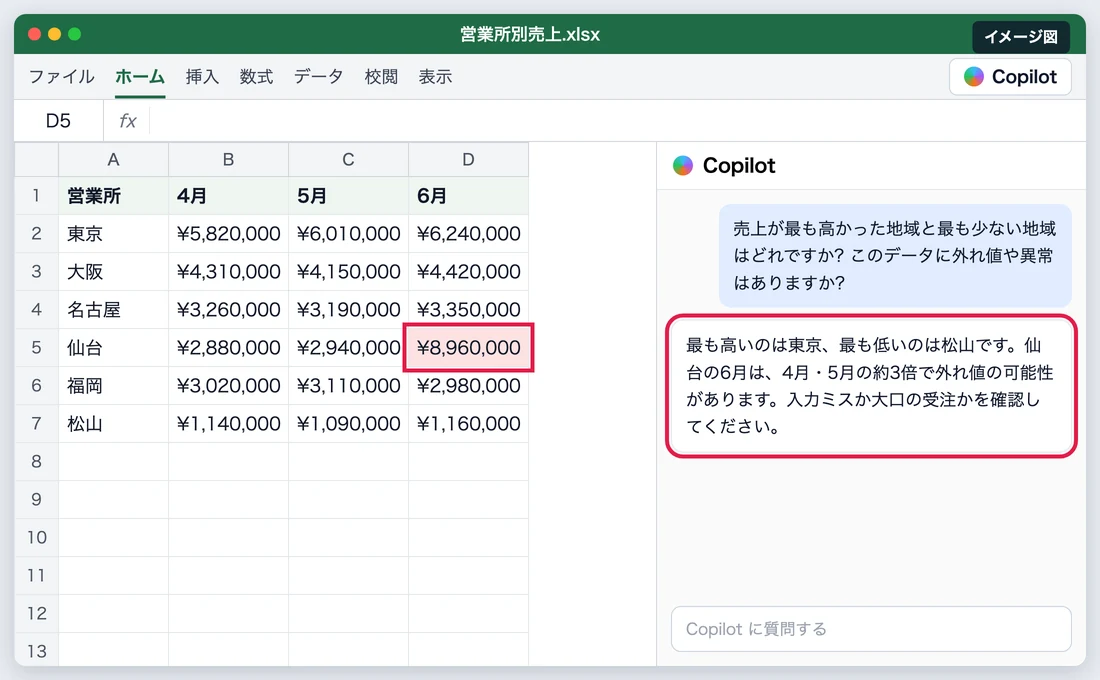The width and height of the screenshot is (1100, 680).
Task: Click the Copilot button in the ribbon
Action: [1010, 76]
